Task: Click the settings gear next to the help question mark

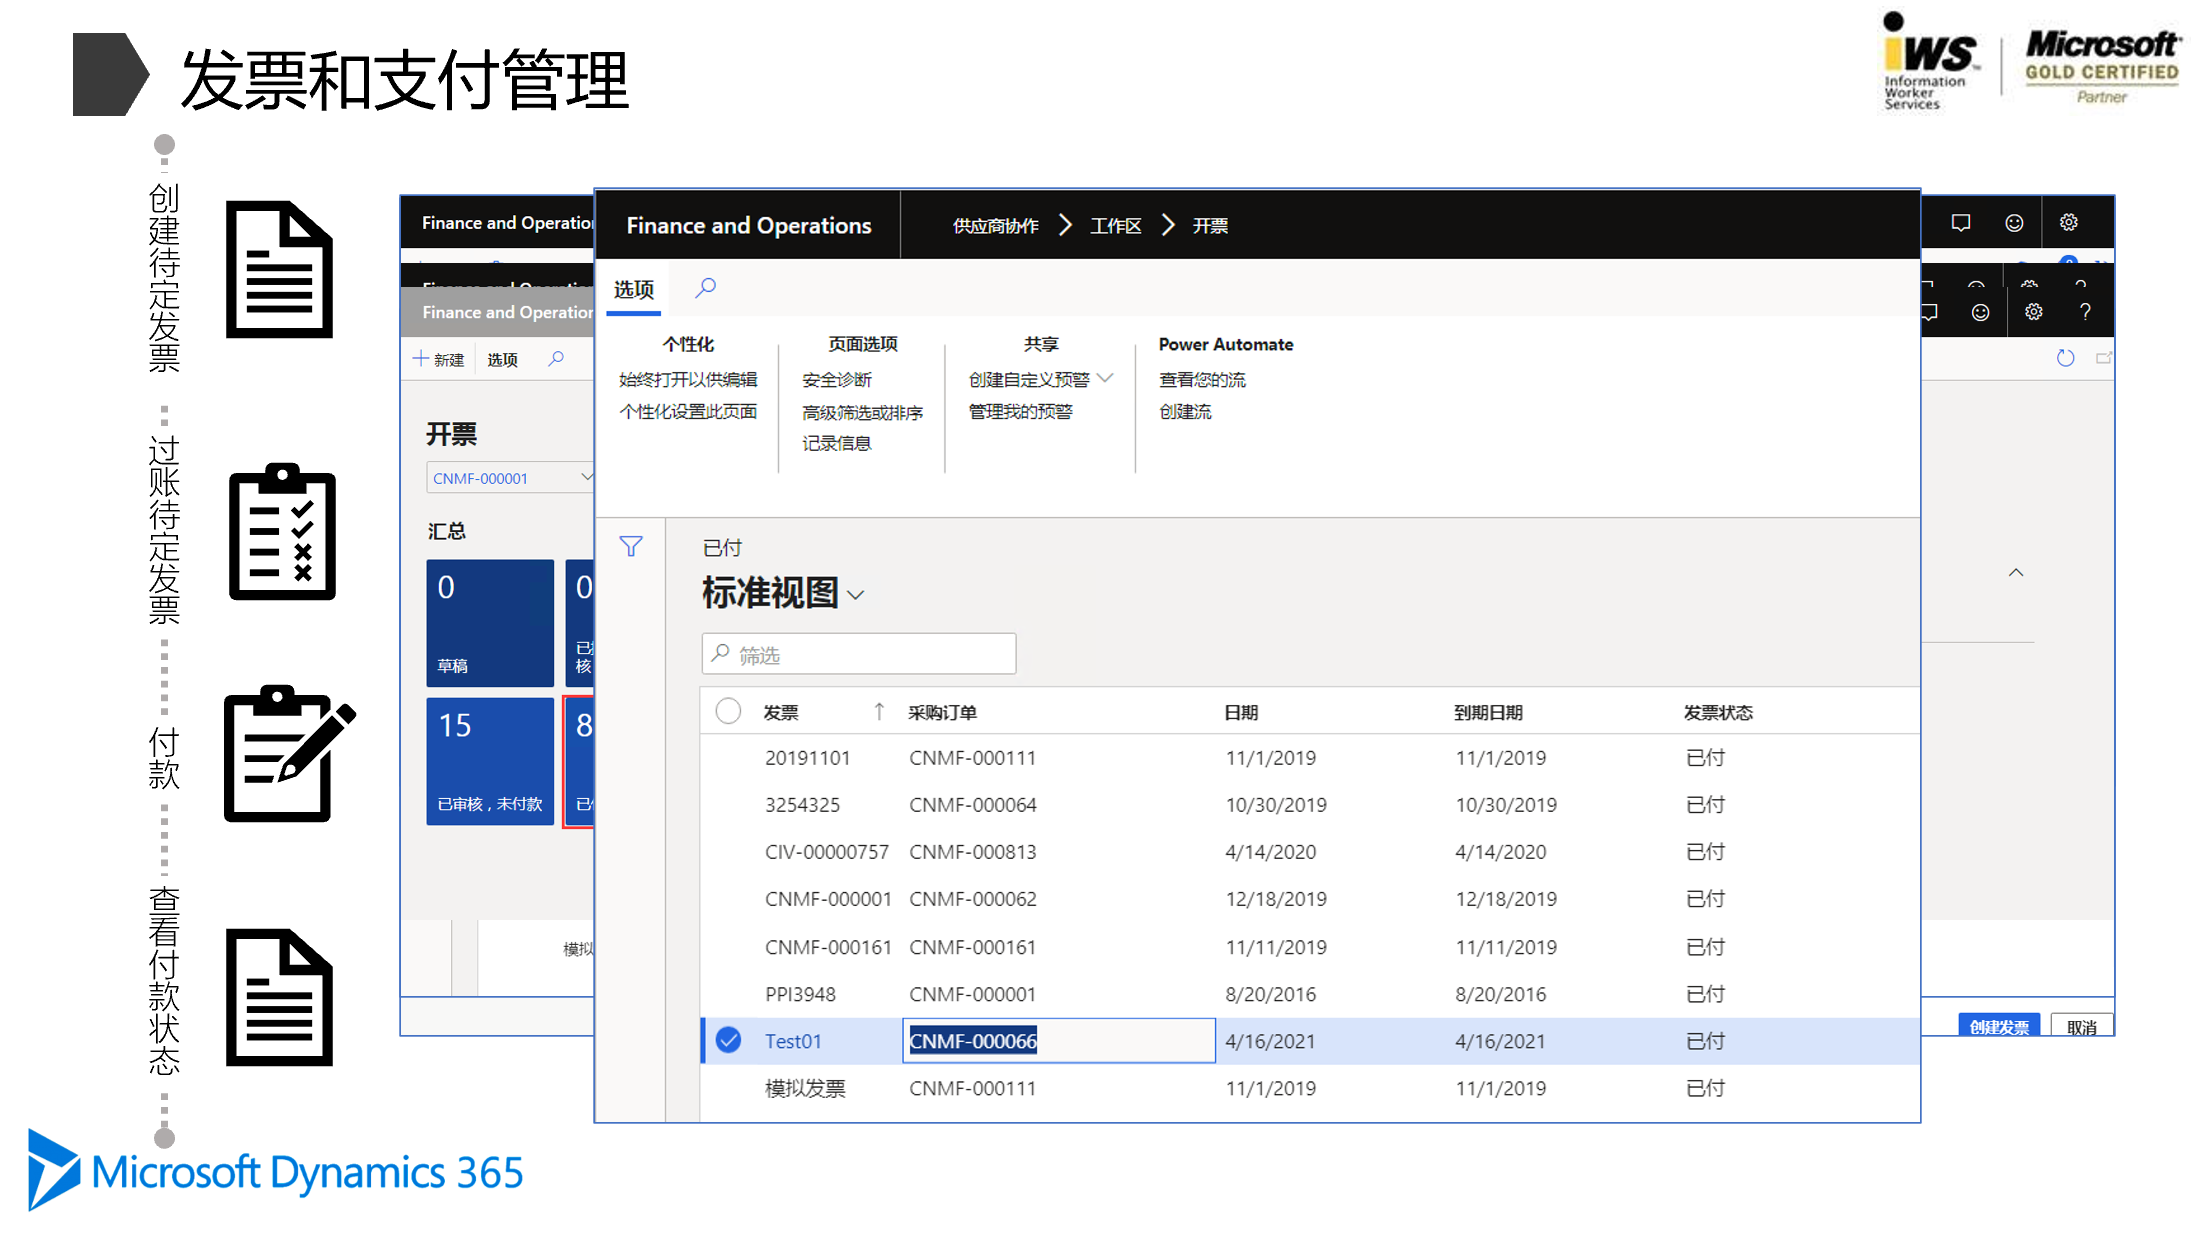Action: point(2033,312)
